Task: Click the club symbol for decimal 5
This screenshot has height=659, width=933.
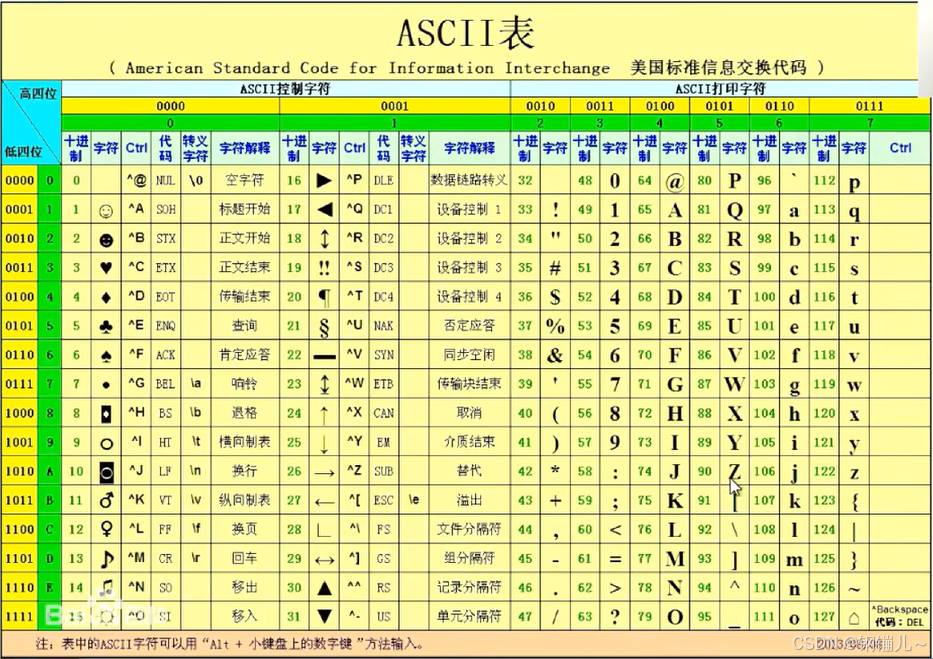Action: click(106, 326)
